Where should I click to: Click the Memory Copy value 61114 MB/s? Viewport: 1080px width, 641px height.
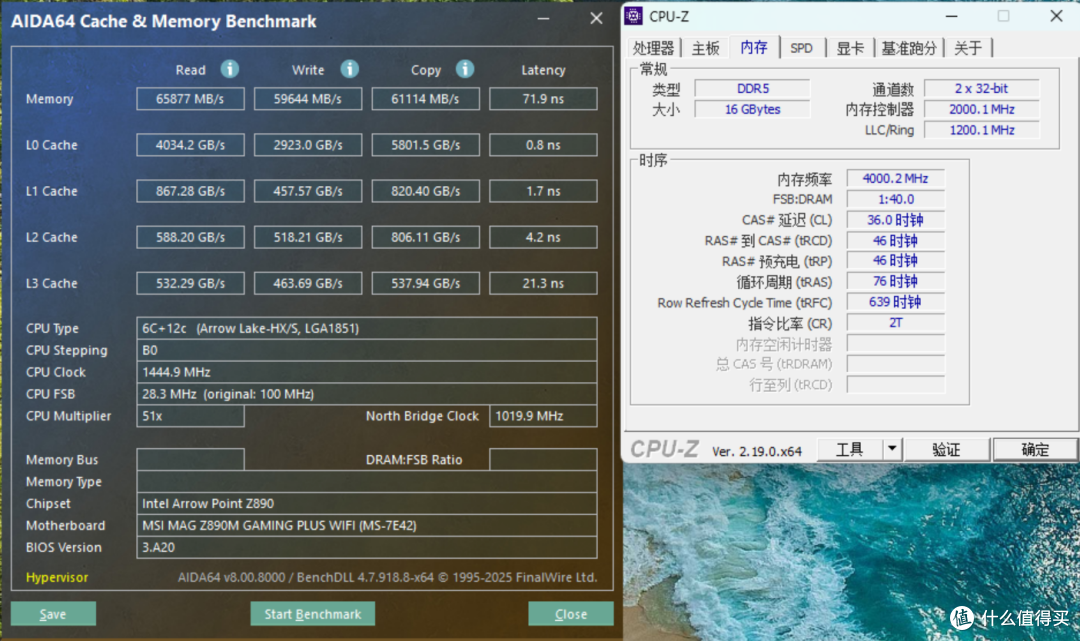[426, 98]
